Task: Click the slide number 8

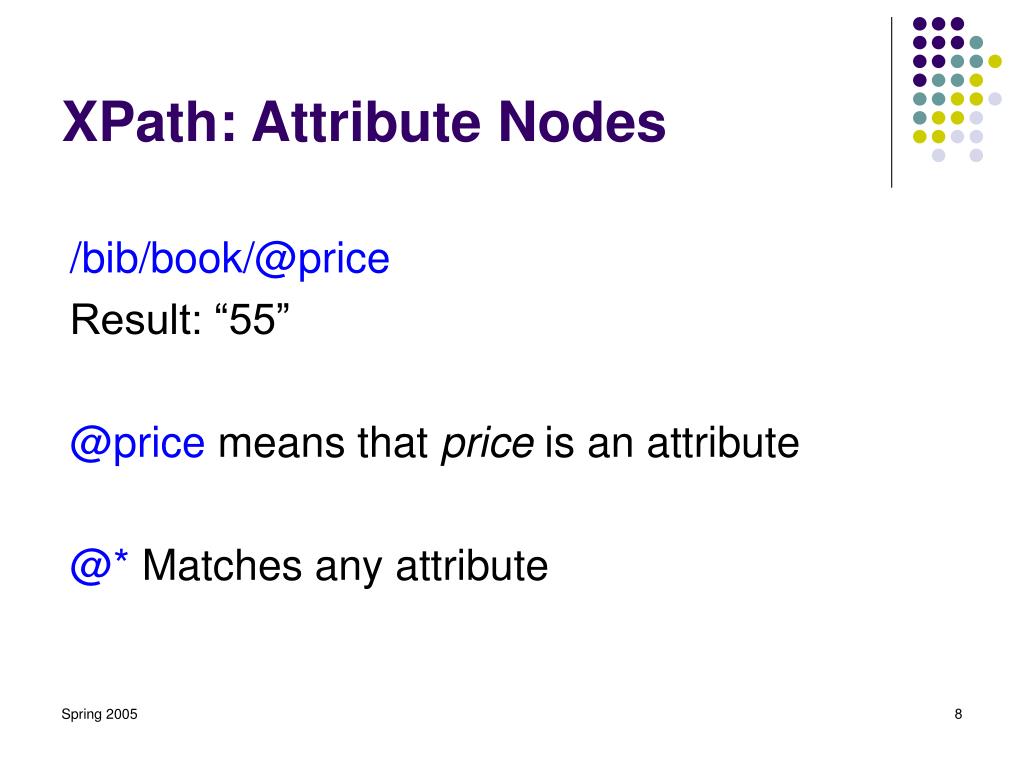Action: [958, 714]
